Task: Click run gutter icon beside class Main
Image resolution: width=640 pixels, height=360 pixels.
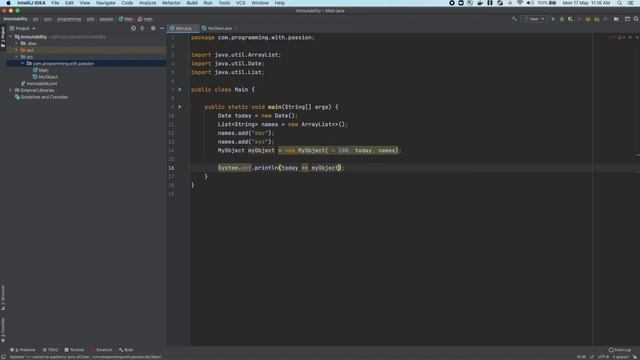Action: pos(180,89)
